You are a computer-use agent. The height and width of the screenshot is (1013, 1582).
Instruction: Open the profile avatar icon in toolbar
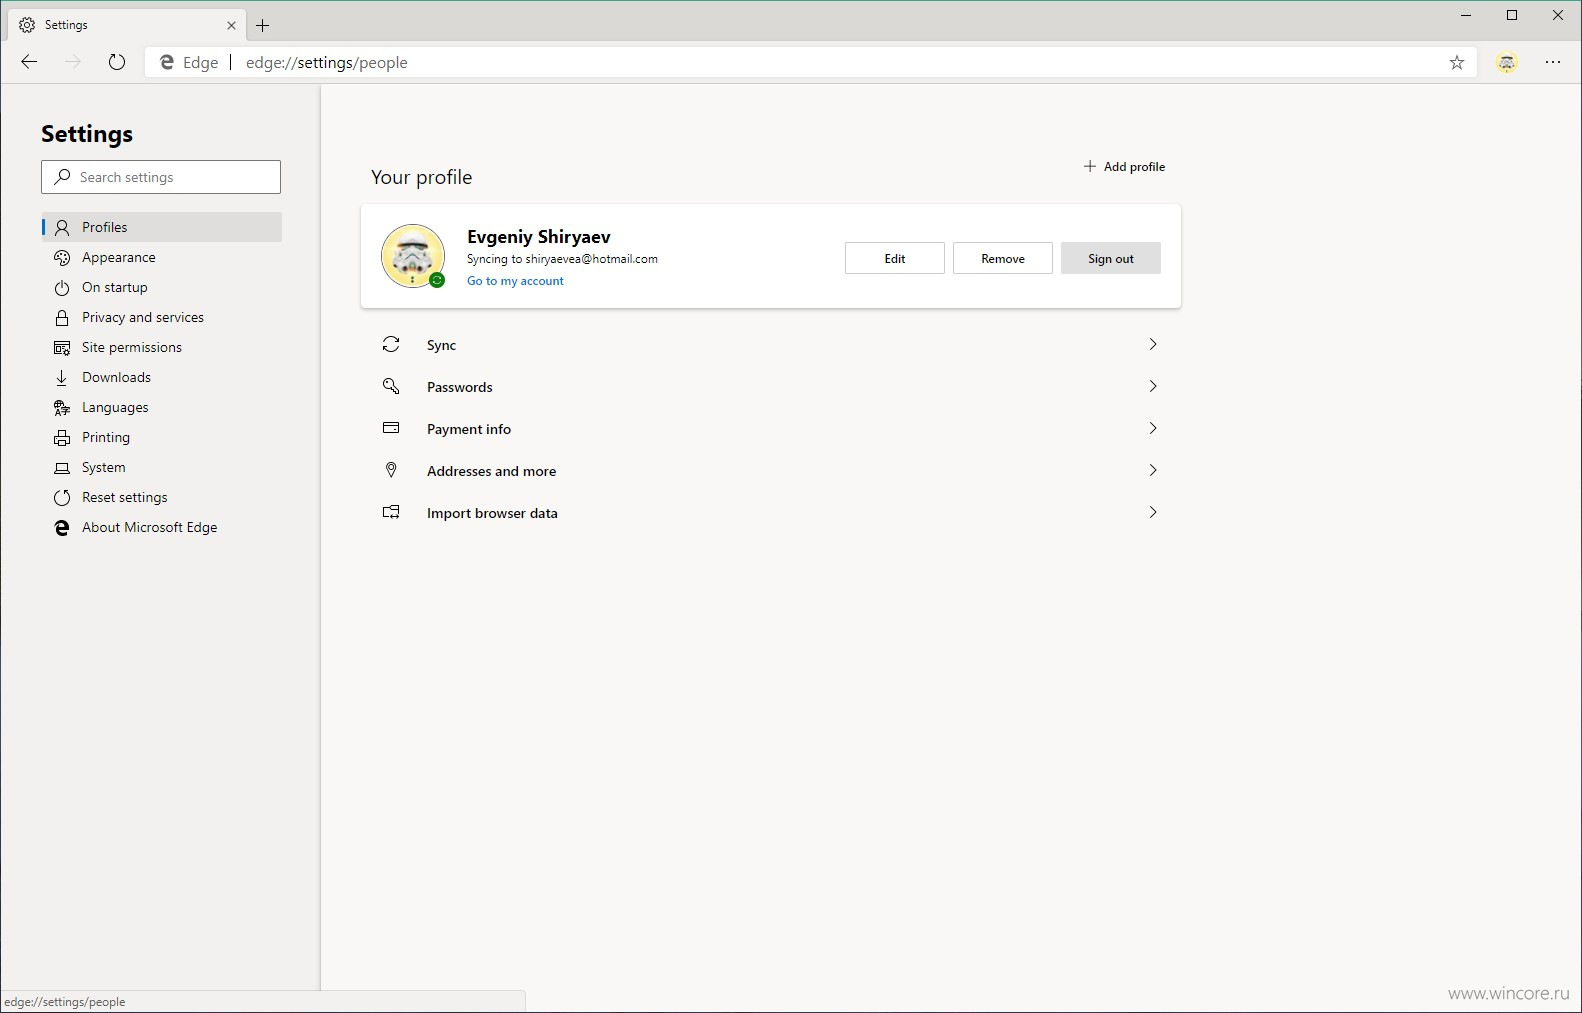[x=1507, y=62]
